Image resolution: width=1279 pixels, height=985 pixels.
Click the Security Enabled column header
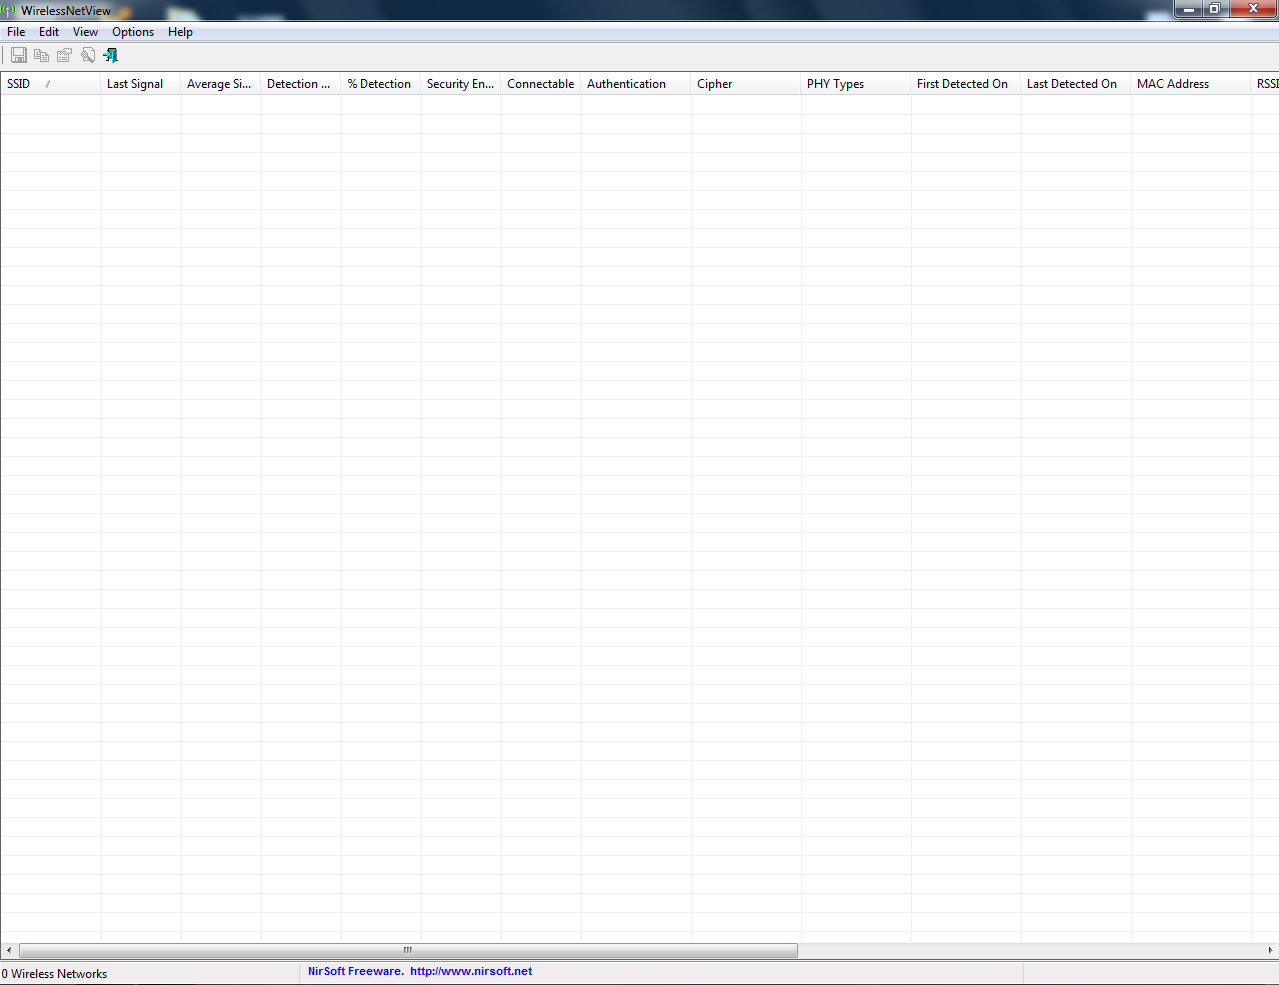click(x=461, y=84)
